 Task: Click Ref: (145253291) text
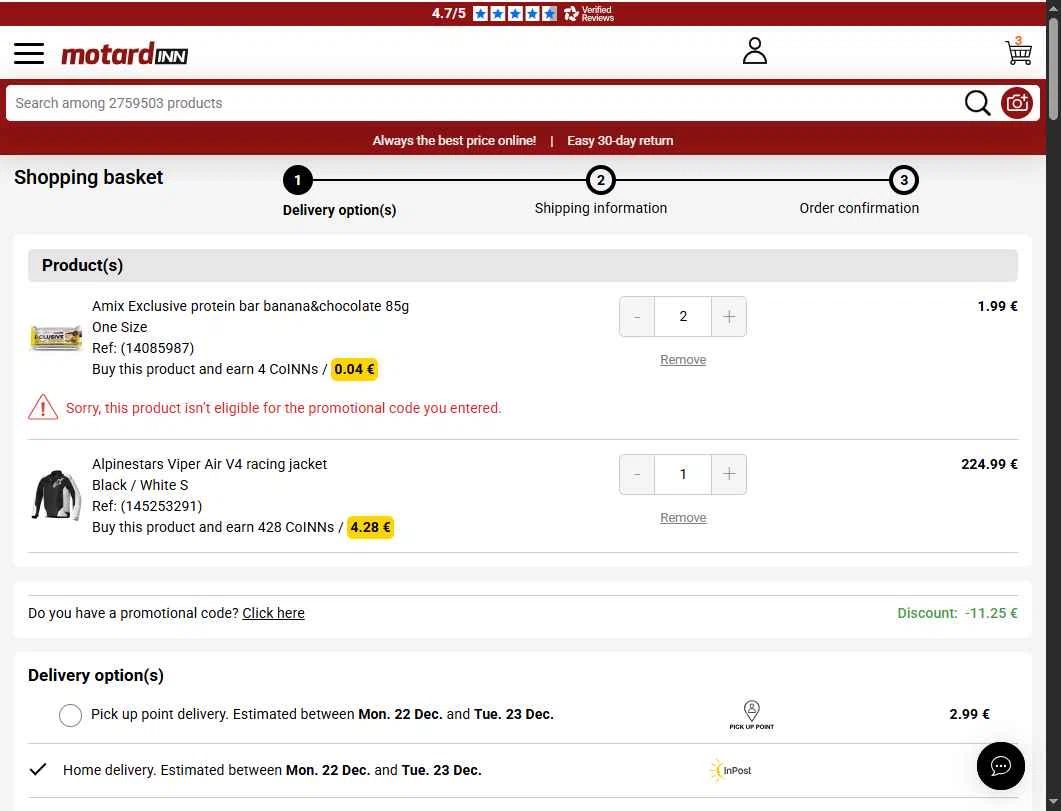click(x=147, y=506)
